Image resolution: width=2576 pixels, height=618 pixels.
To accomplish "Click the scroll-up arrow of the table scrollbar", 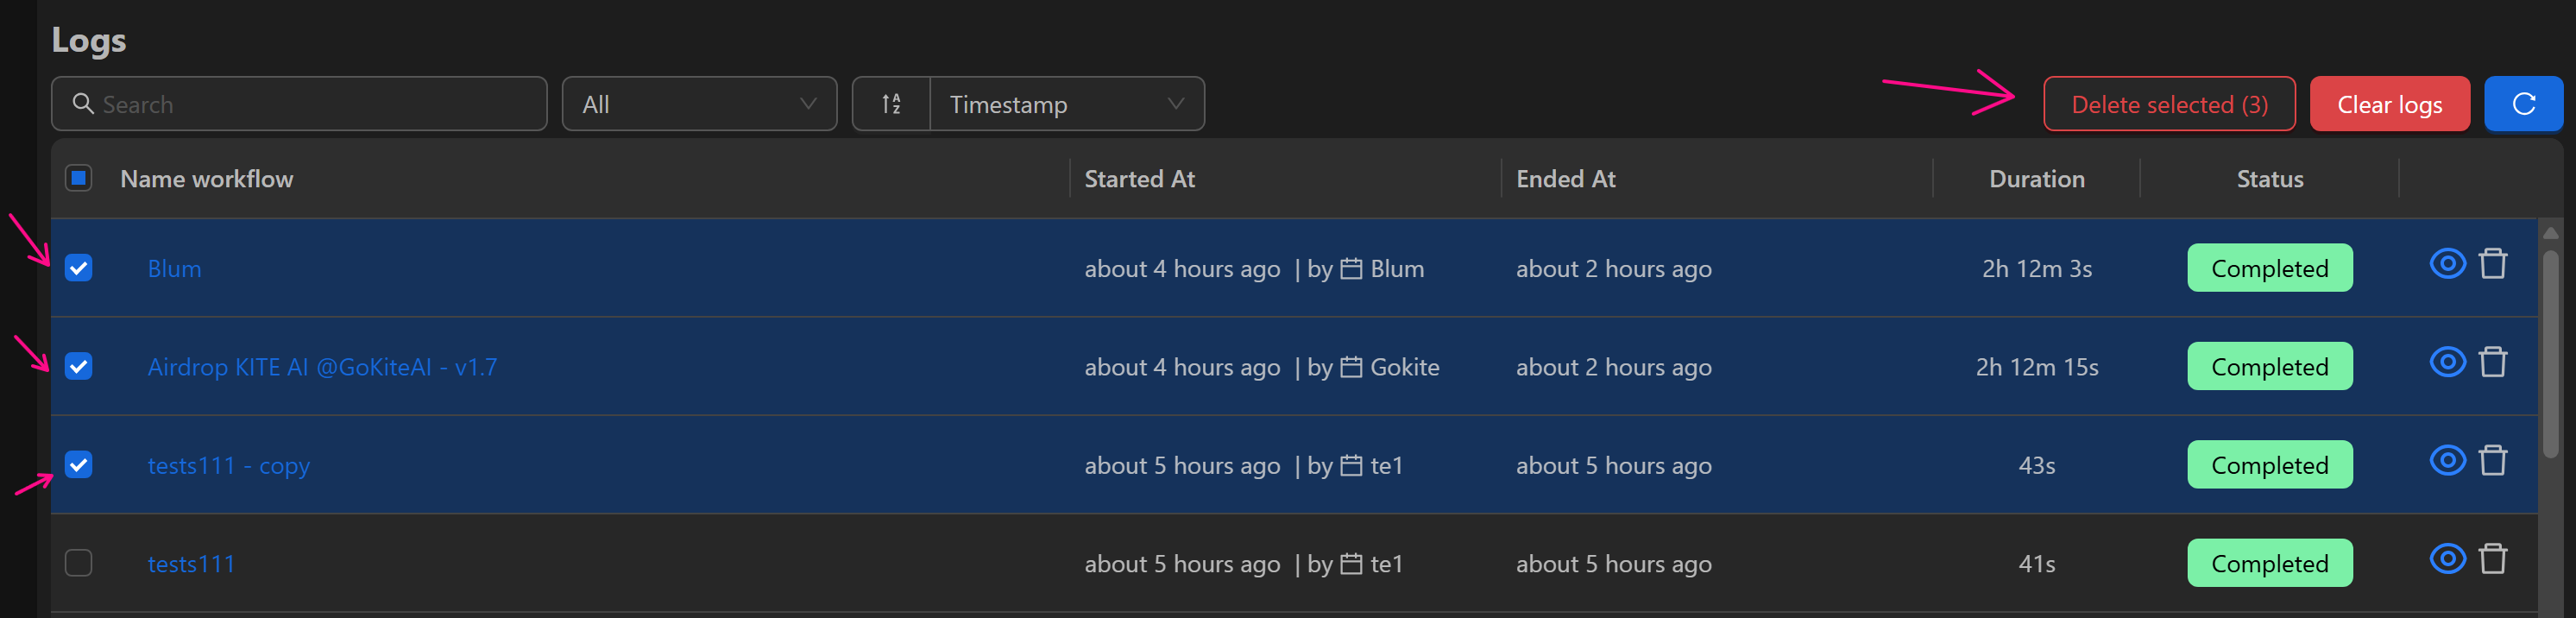I will pos(2550,233).
